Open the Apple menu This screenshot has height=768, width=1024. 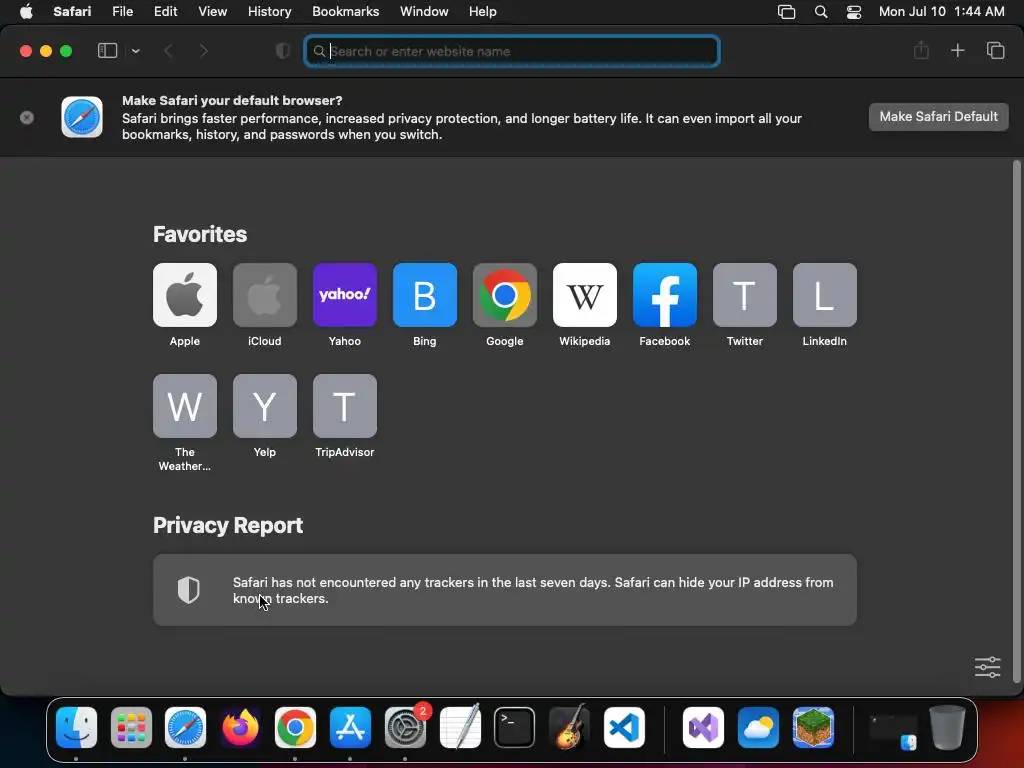point(26,12)
